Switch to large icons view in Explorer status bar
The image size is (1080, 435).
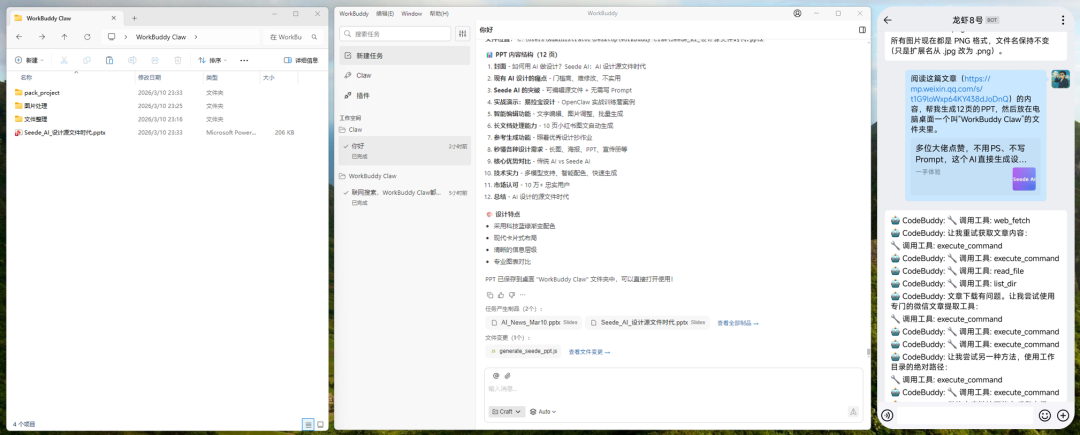click(320, 424)
